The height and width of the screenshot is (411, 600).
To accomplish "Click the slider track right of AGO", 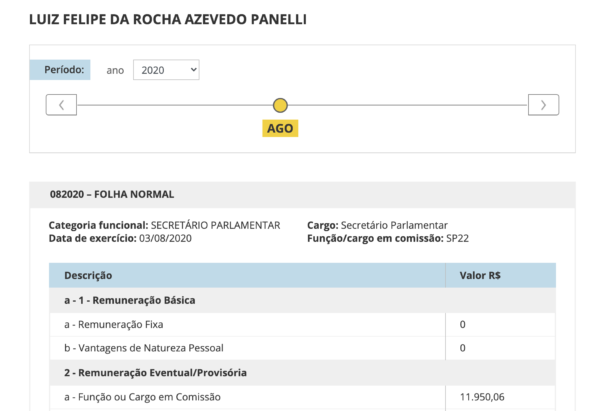I will 408,105.
